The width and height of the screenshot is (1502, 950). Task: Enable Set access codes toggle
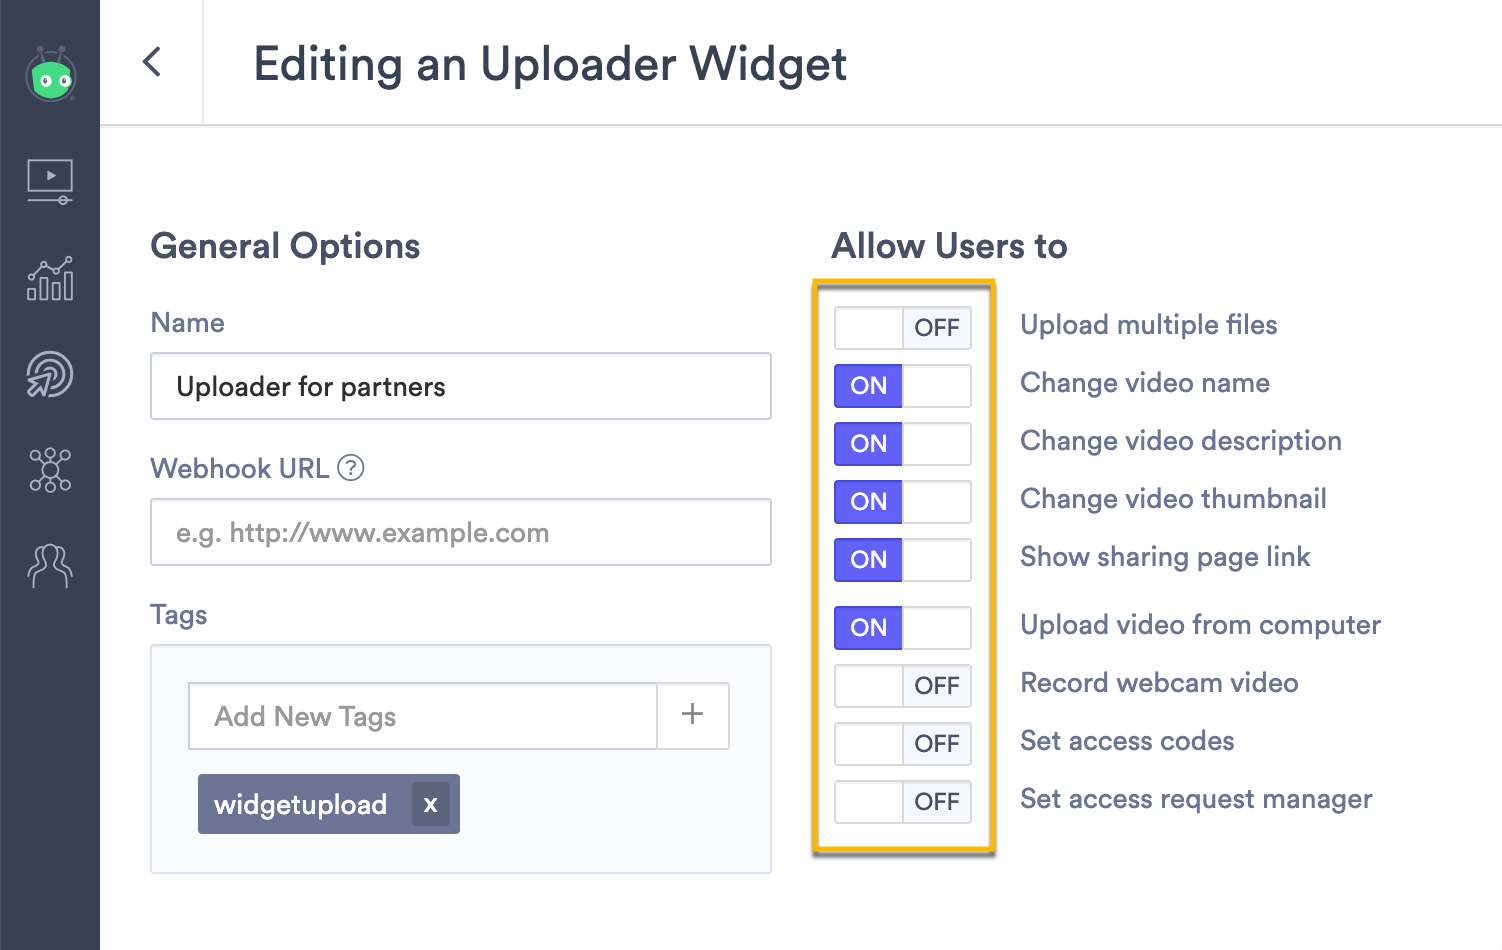pos(903,744)
